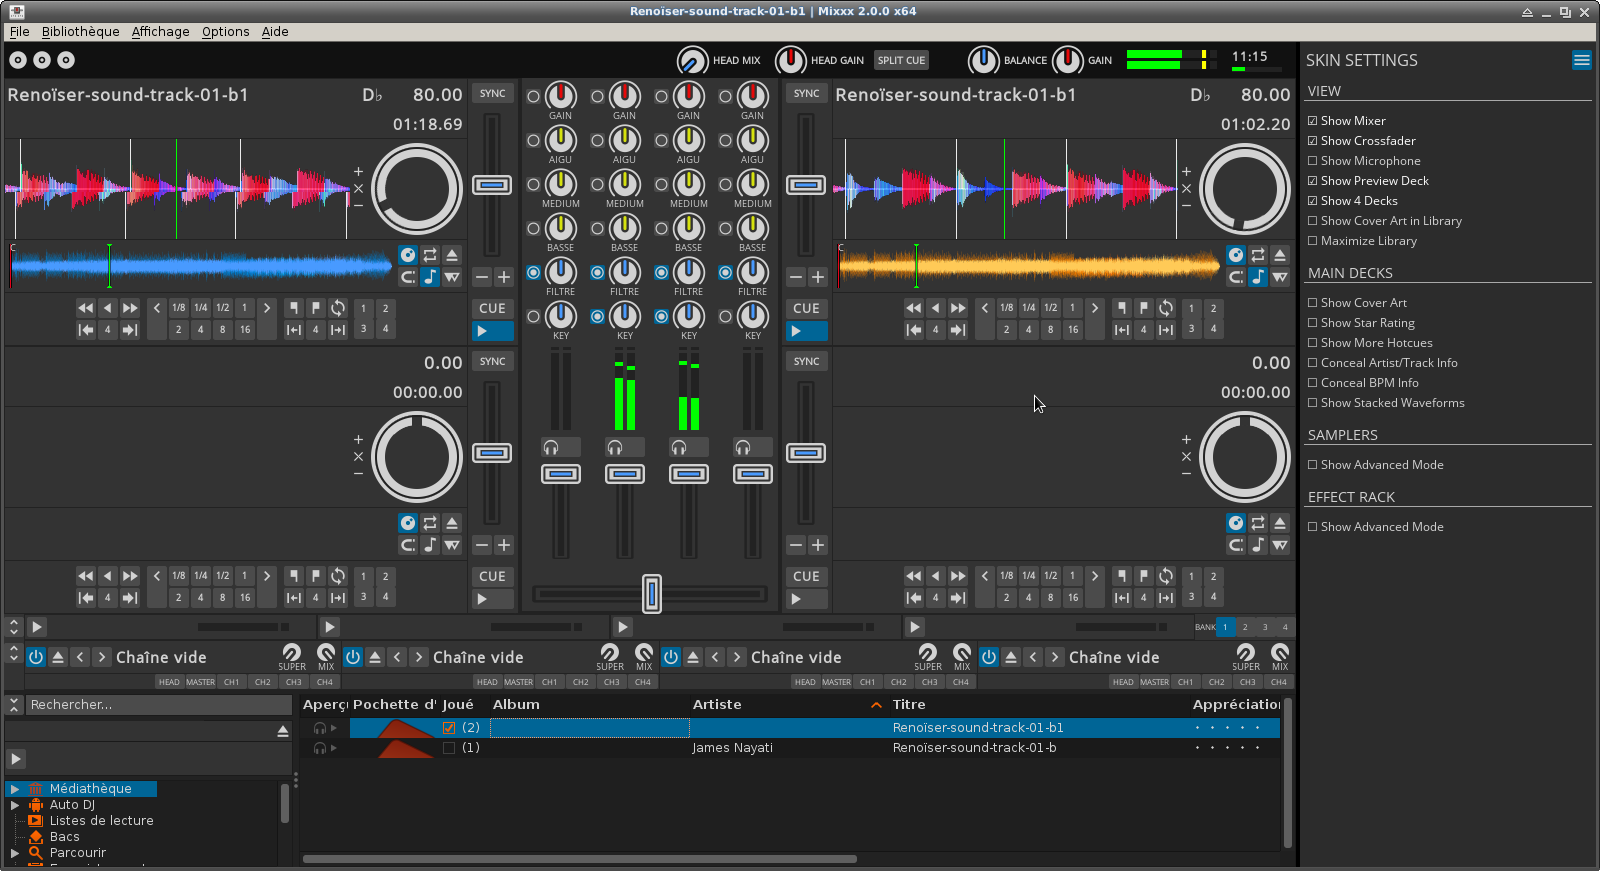Toggle the first effect chain power button

tap(36, 657)
